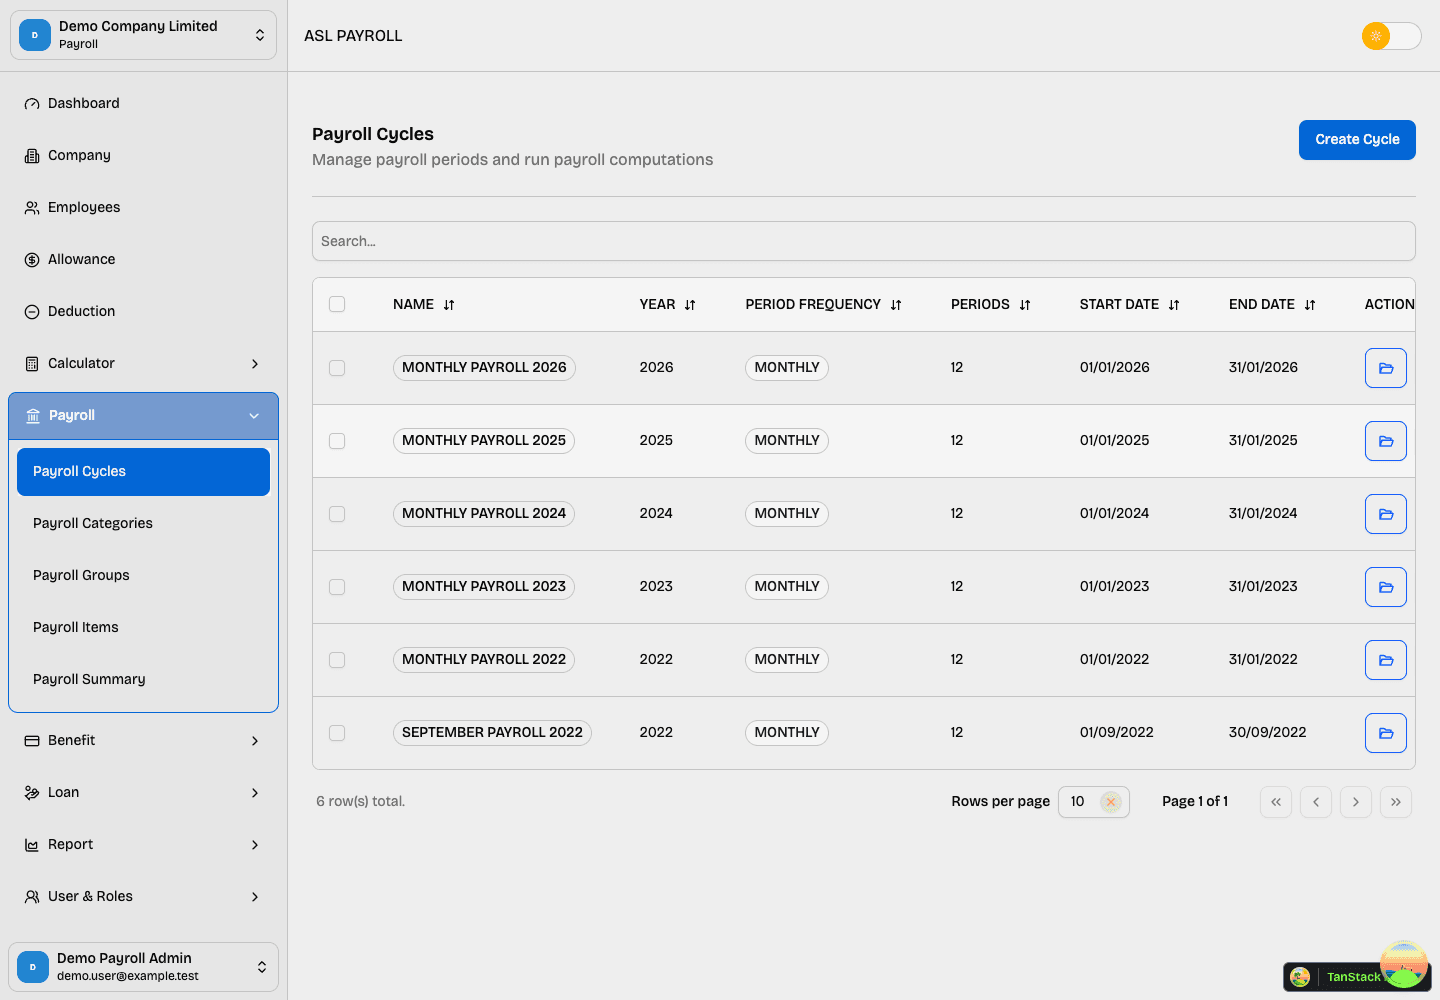This screenshot has width=1440, height=1000.
Task: Open the Rows per page selector
Action: pyautogui.click(x=1093, y=801)
